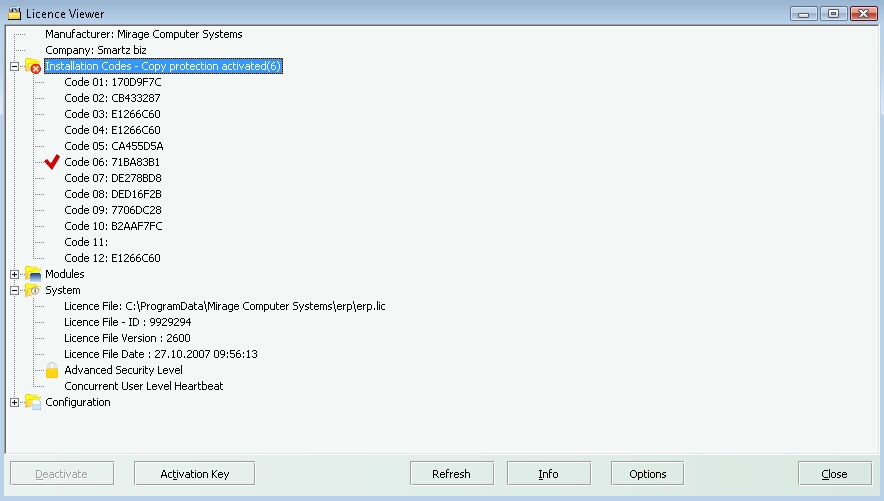Click the Licence Viewer title bar icon
884x501 pixels.
pos(13,13)
